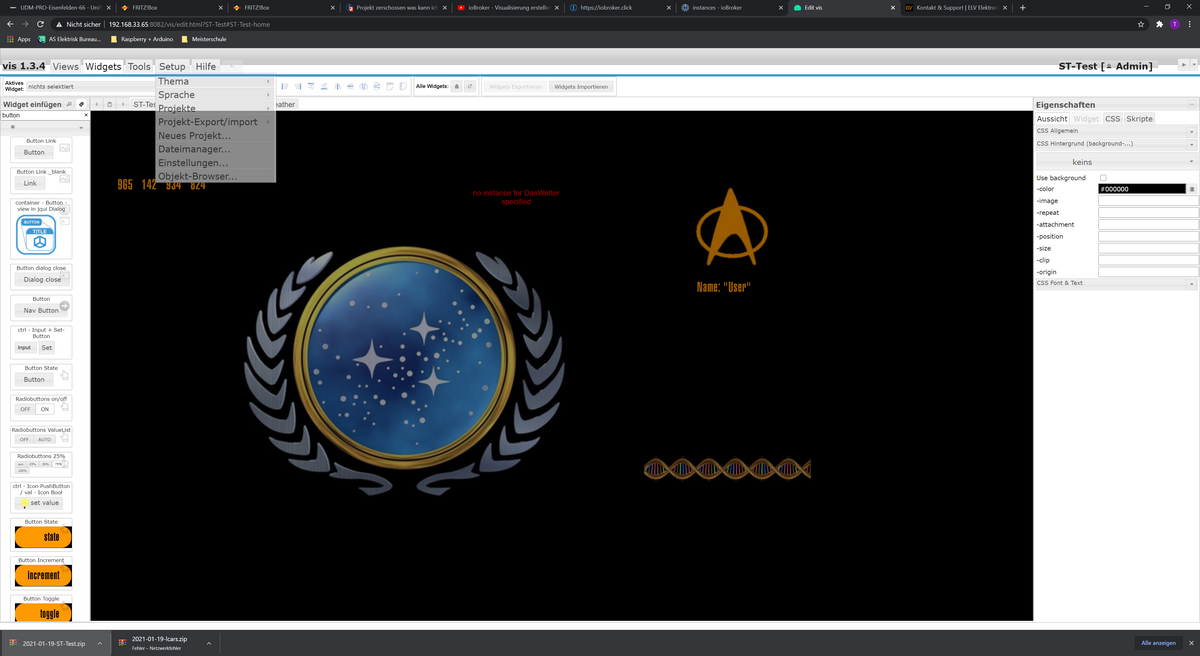Open the keins background preset dropdown
Screen dimensions: 1200x656
click(1115, 162)
